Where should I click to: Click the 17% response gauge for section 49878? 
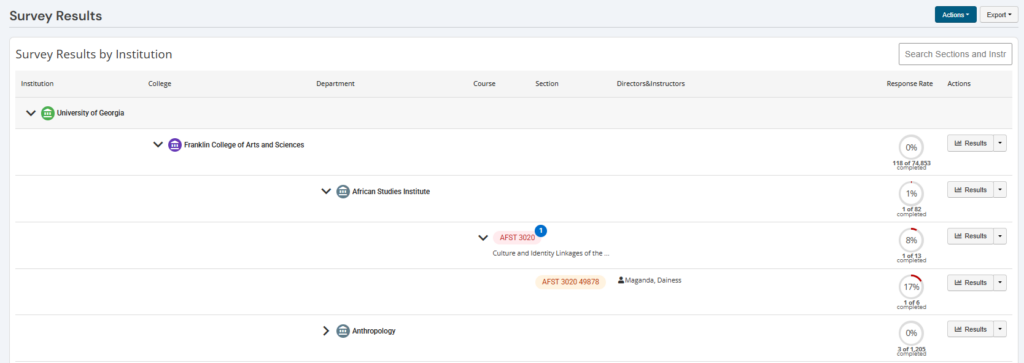911,287
